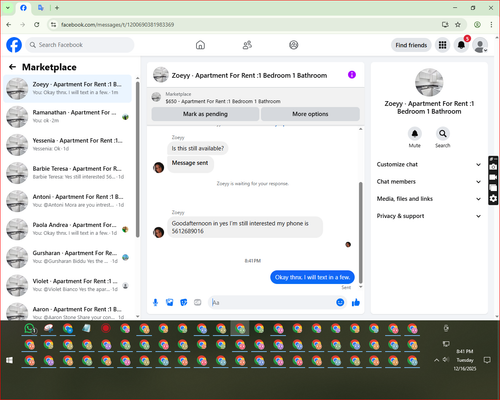Image resolution: width=500 pixels, height=400 pixels.
Task: Bookmark this page with the star
Action: pyautogui.click(x=458, y=25)
